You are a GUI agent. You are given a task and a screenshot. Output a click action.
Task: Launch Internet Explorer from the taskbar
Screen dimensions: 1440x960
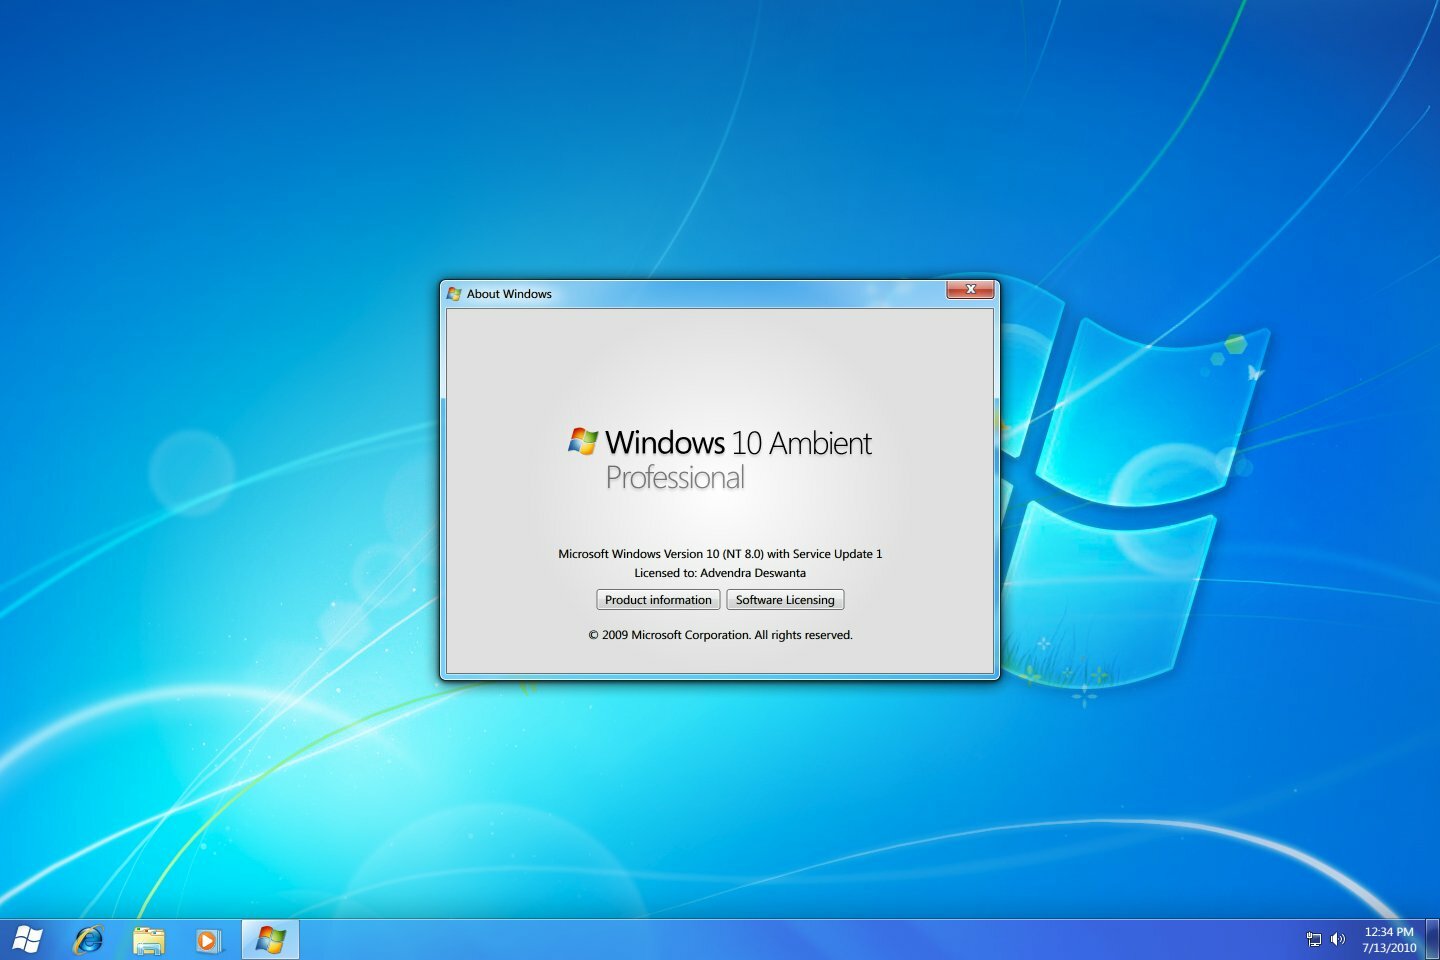(x=89, y=940)
